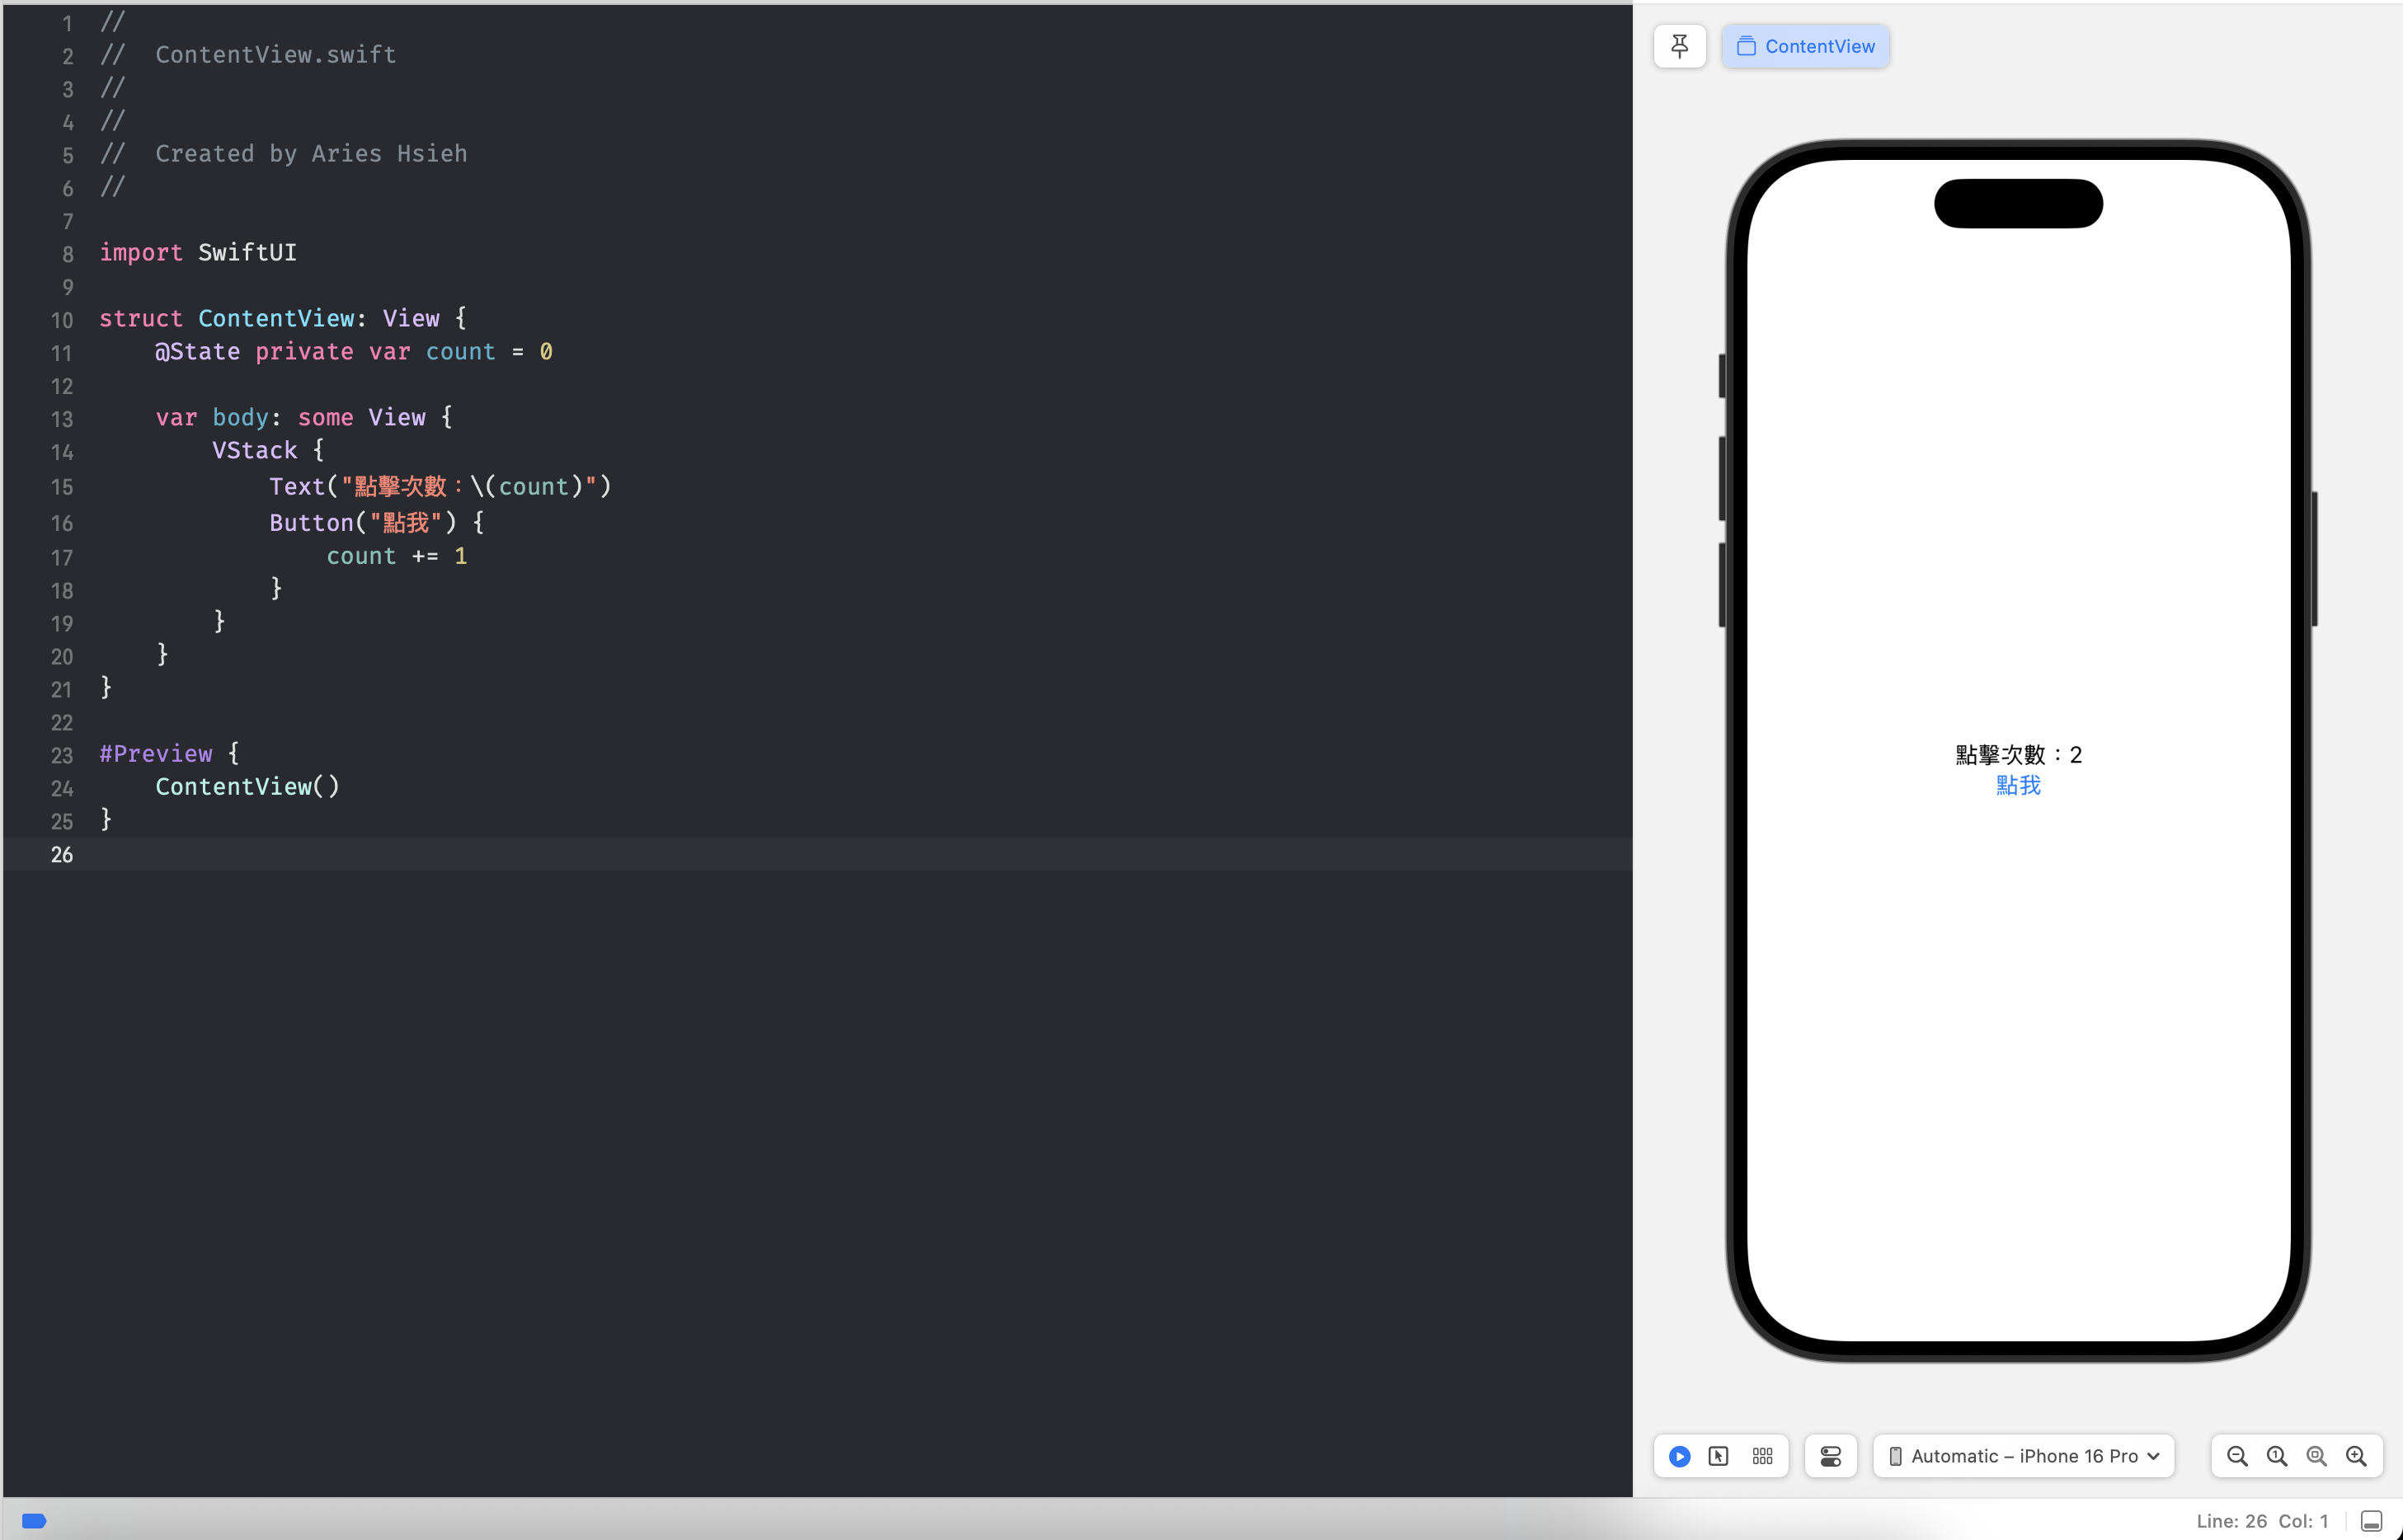Show preview Variants grid
This screenshot has height=1540, width=2403.
[1762, 1456]
